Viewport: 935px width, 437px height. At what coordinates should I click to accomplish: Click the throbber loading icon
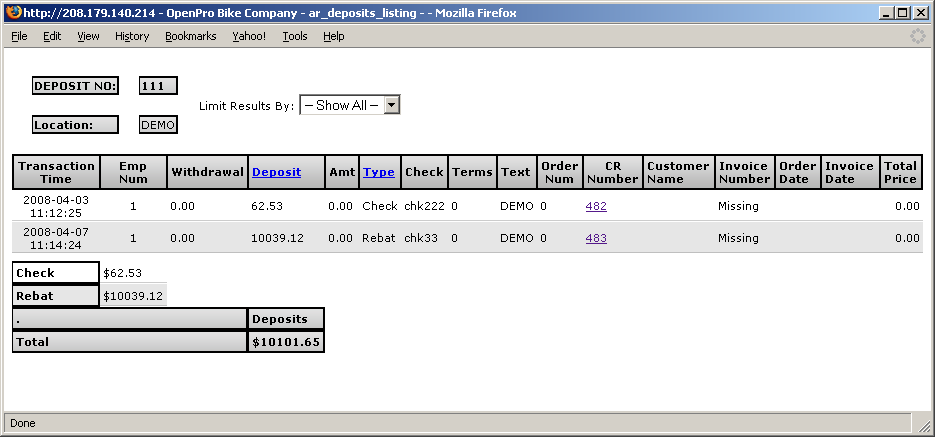click(917, 36)
